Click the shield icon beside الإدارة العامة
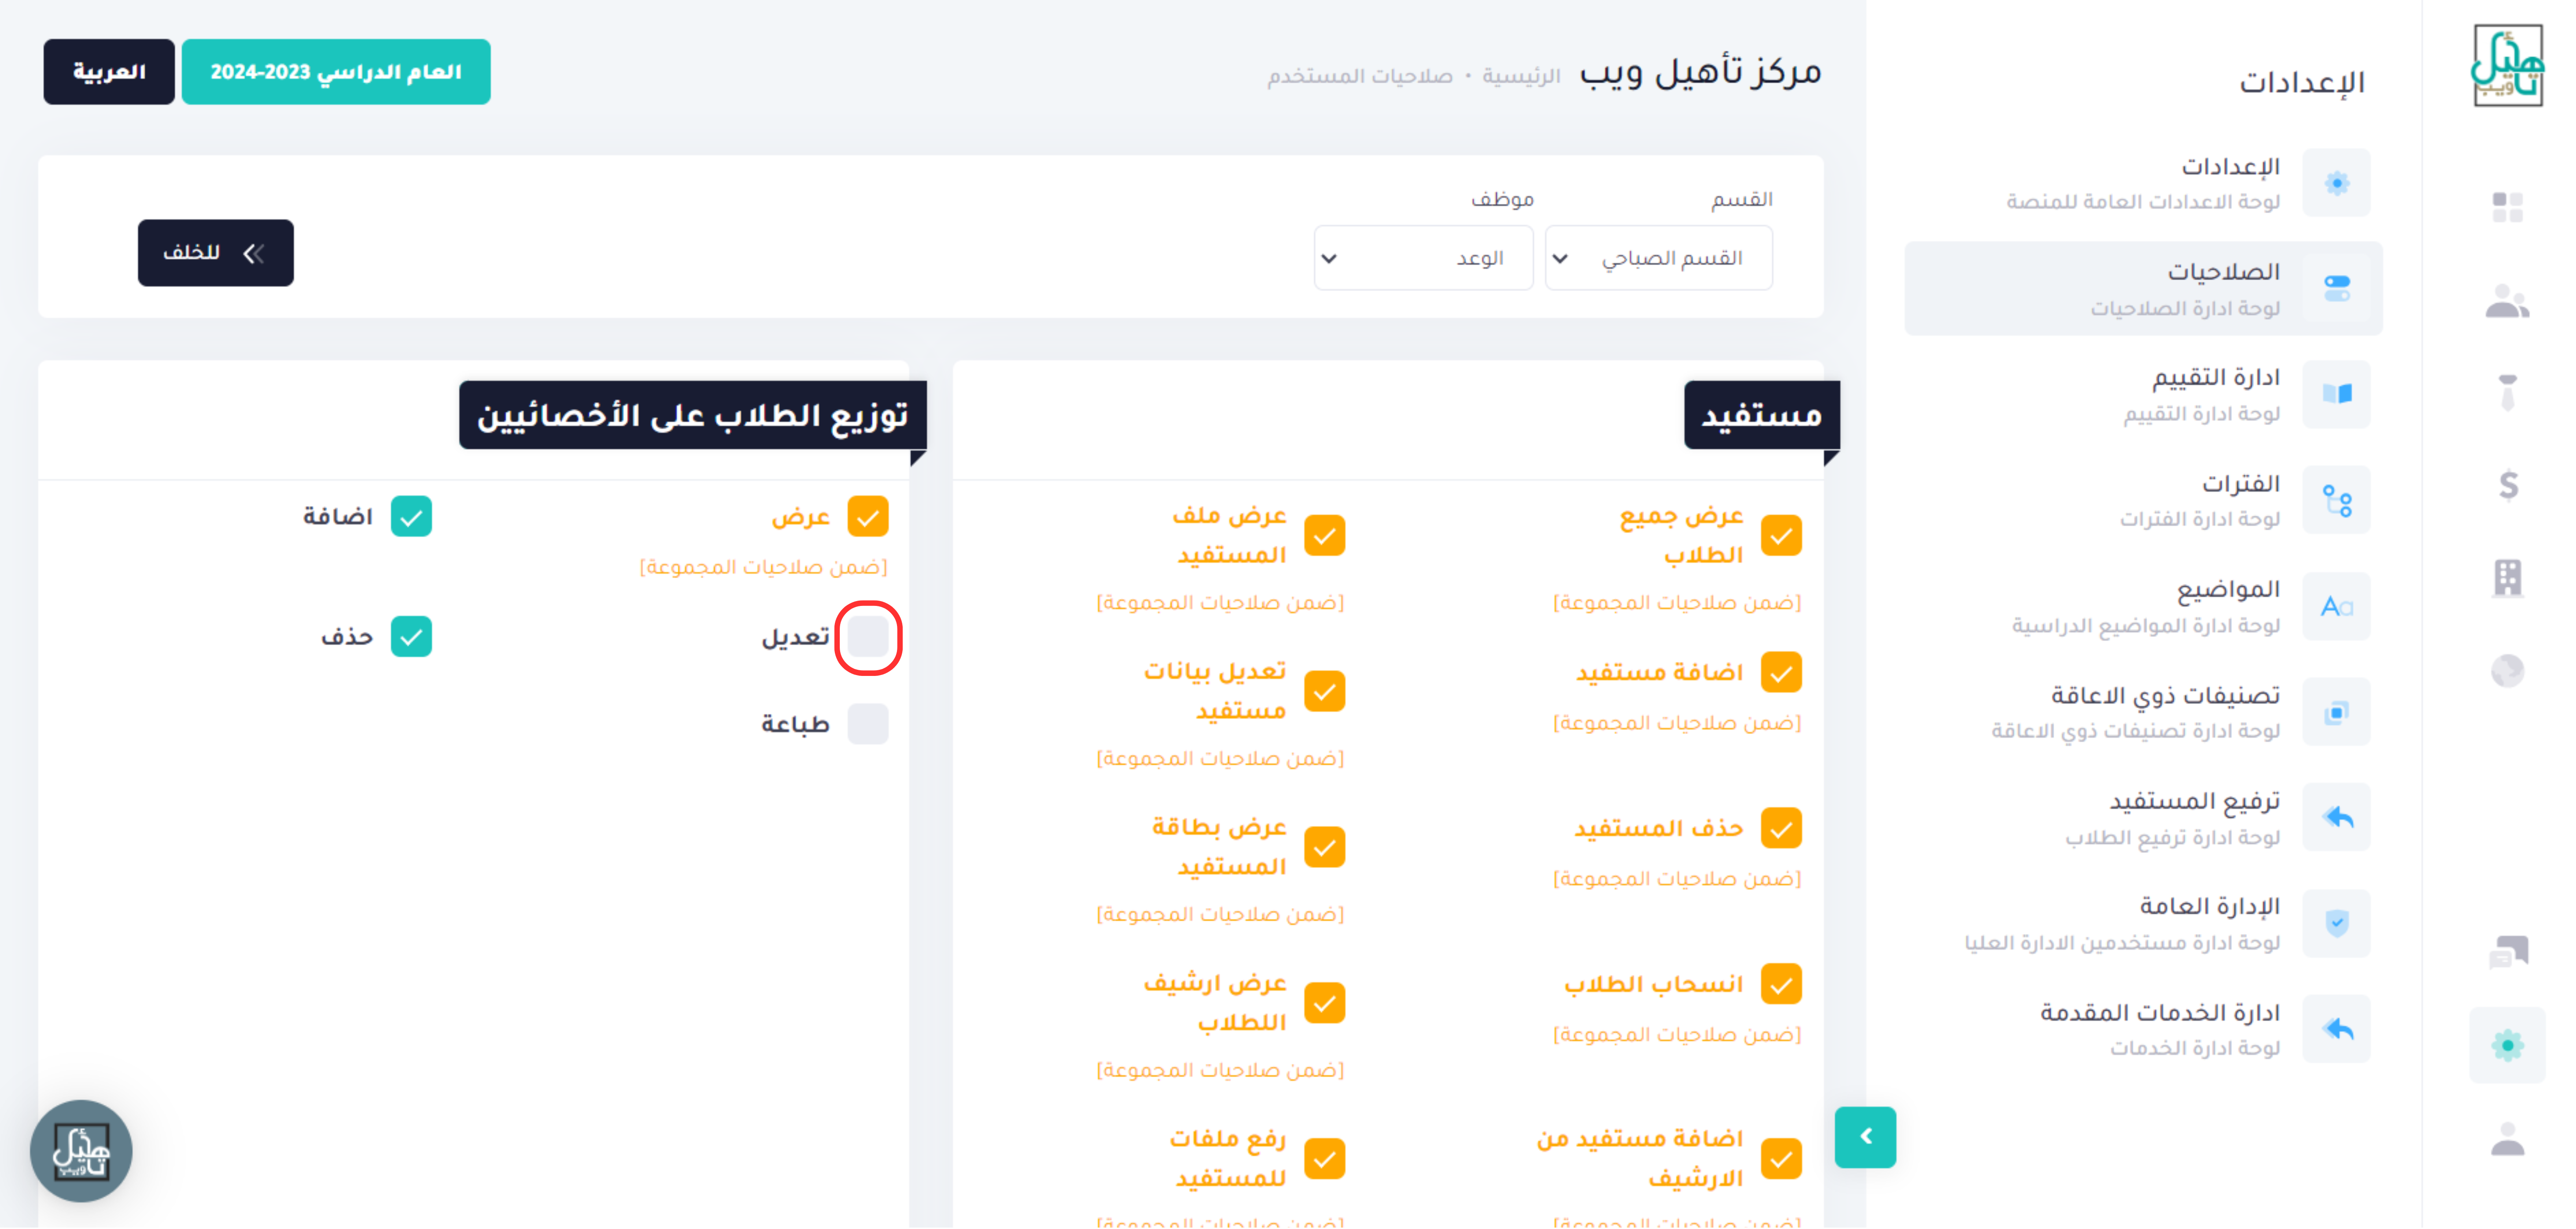The image size is (2576, 1229). coord(2336,923)
